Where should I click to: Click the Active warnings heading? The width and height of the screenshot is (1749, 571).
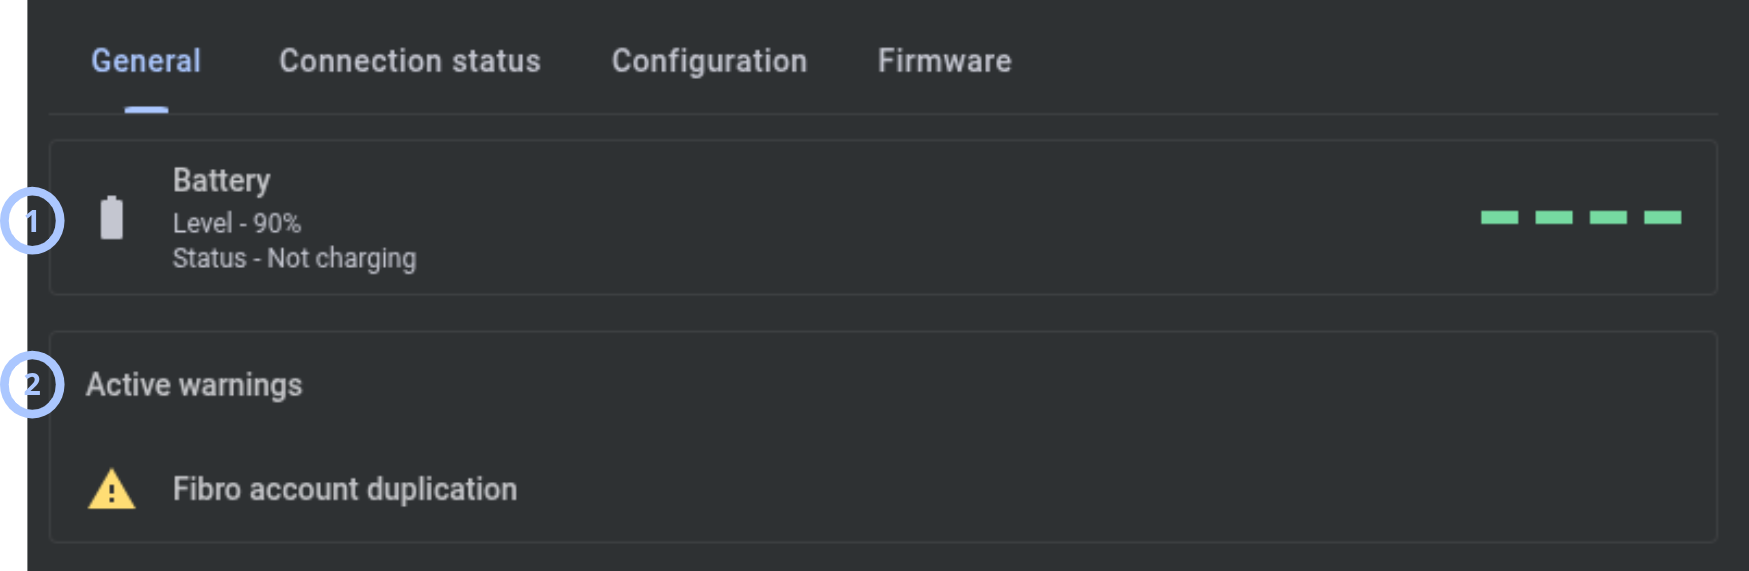[194, 385]
